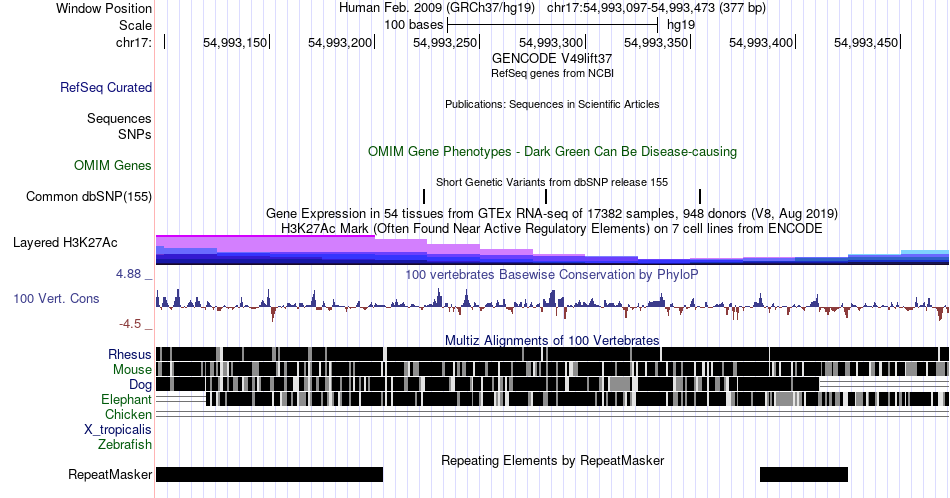
Task: Click the 54,993,400 ruler position
Action: (761, 42)
